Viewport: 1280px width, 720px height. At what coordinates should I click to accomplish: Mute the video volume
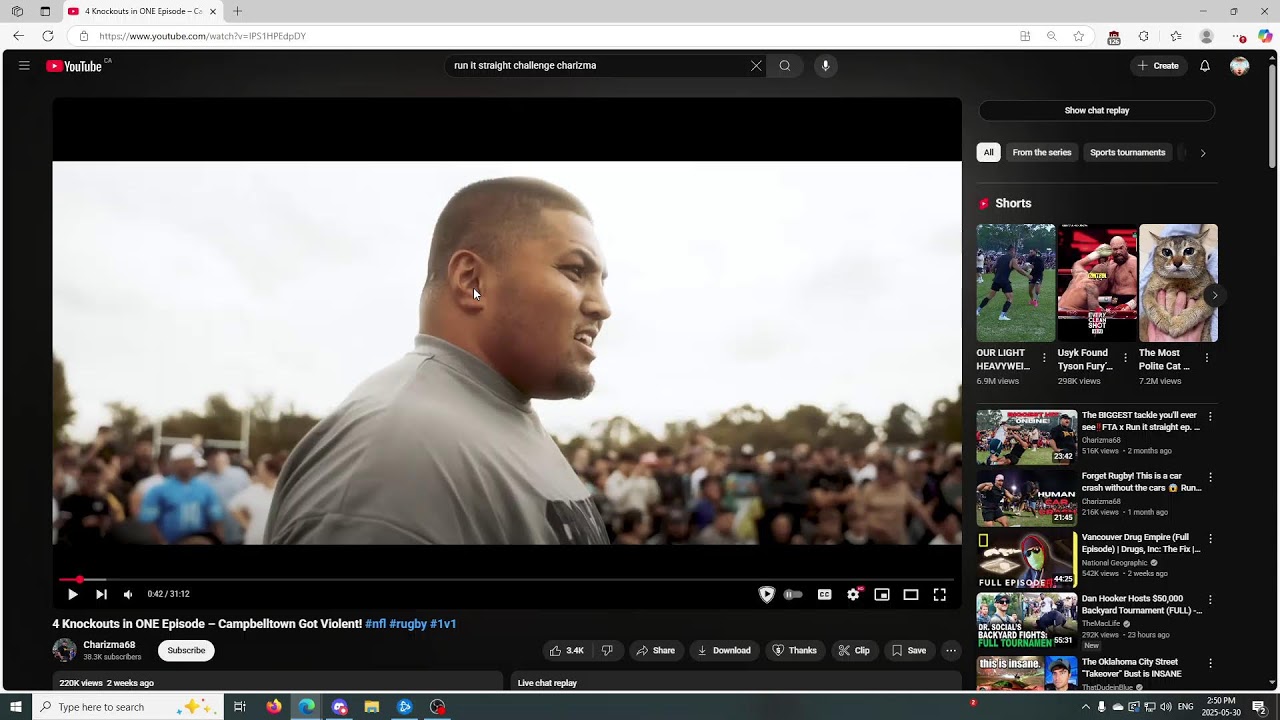click(128, 594)
